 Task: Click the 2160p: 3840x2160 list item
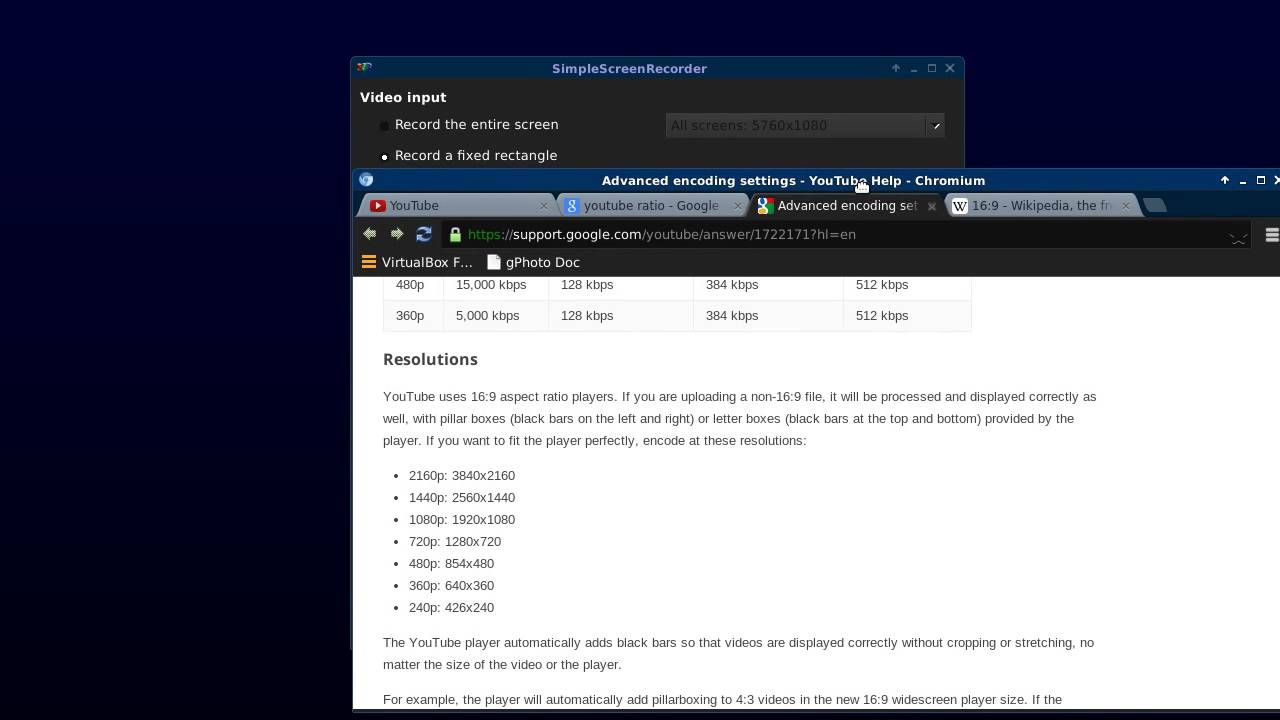pyautogui.click(x=462, y=475)
